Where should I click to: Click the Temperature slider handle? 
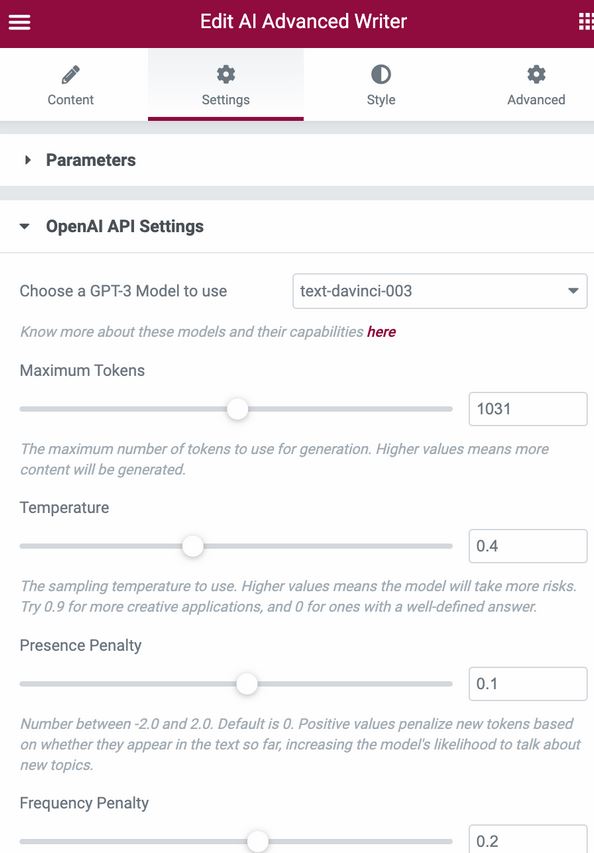193,546
